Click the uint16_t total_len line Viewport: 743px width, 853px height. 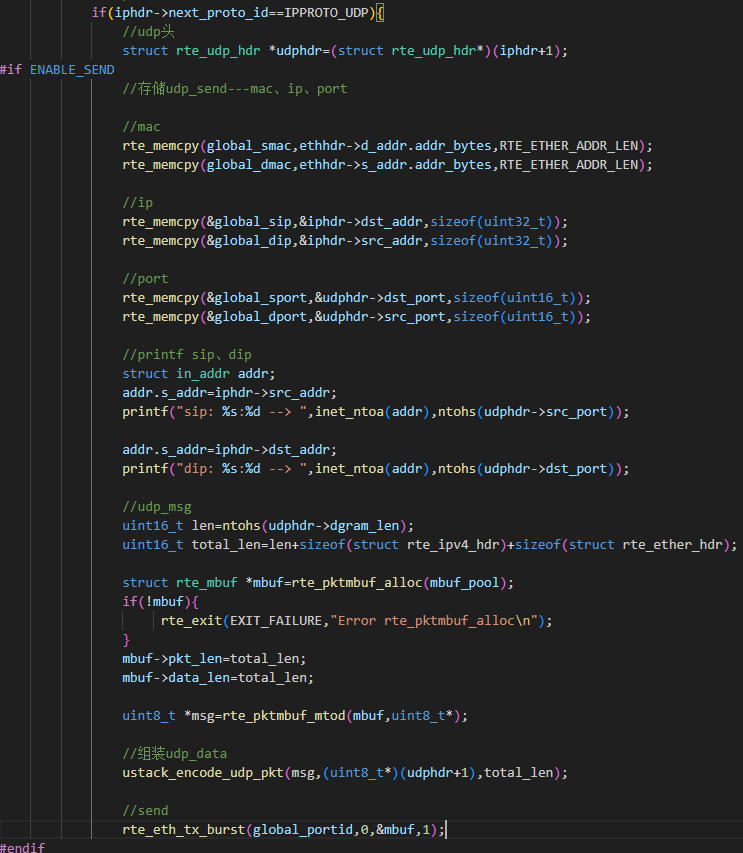pos(430,545)
